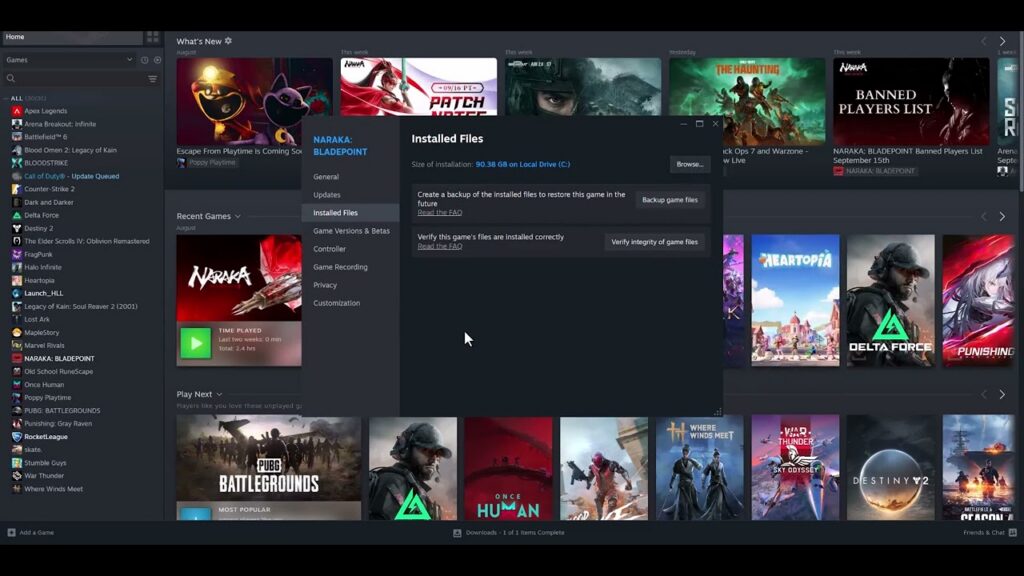
Task: Open the Friends & Chat icon
Action: (x=1012, y=533)
